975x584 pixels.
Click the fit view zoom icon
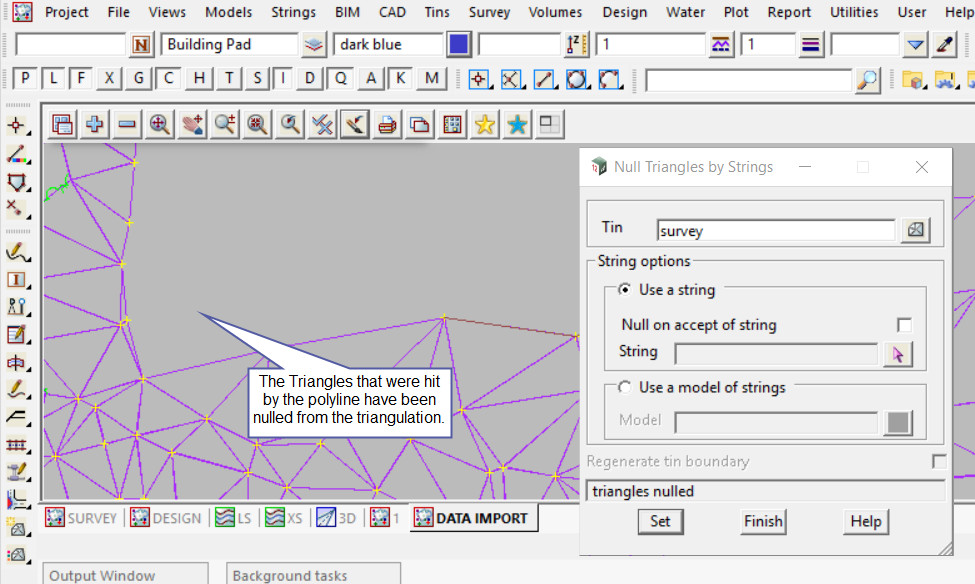pyautogui.click(x=159, y=125)
